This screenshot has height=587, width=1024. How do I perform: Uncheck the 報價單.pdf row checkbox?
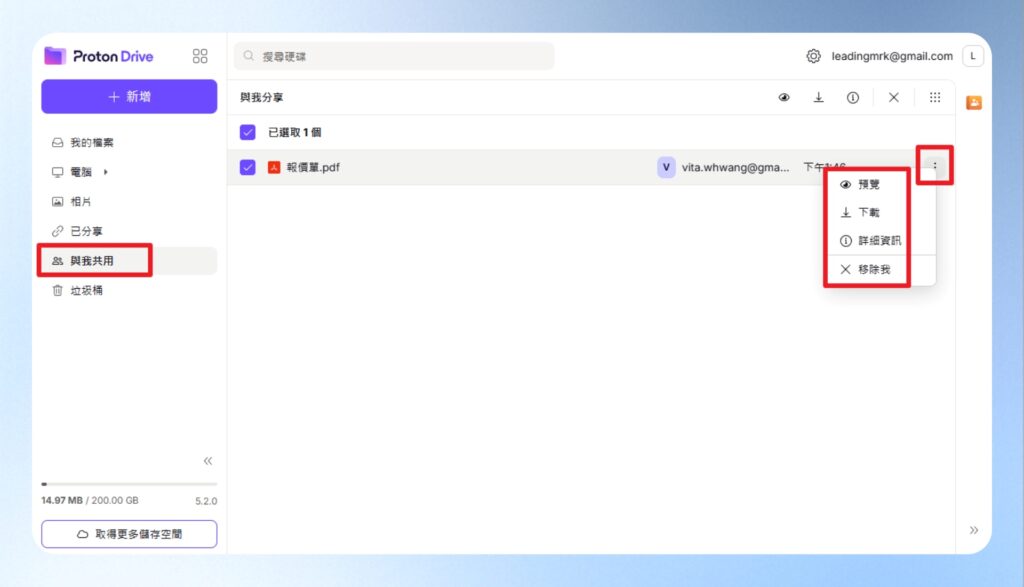click(248, 167)
